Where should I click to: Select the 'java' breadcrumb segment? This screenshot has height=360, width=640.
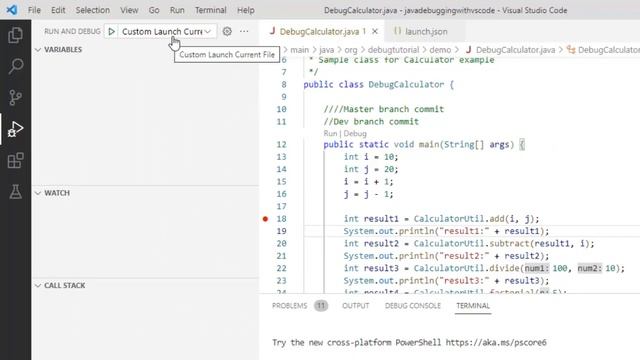point(327,50)
